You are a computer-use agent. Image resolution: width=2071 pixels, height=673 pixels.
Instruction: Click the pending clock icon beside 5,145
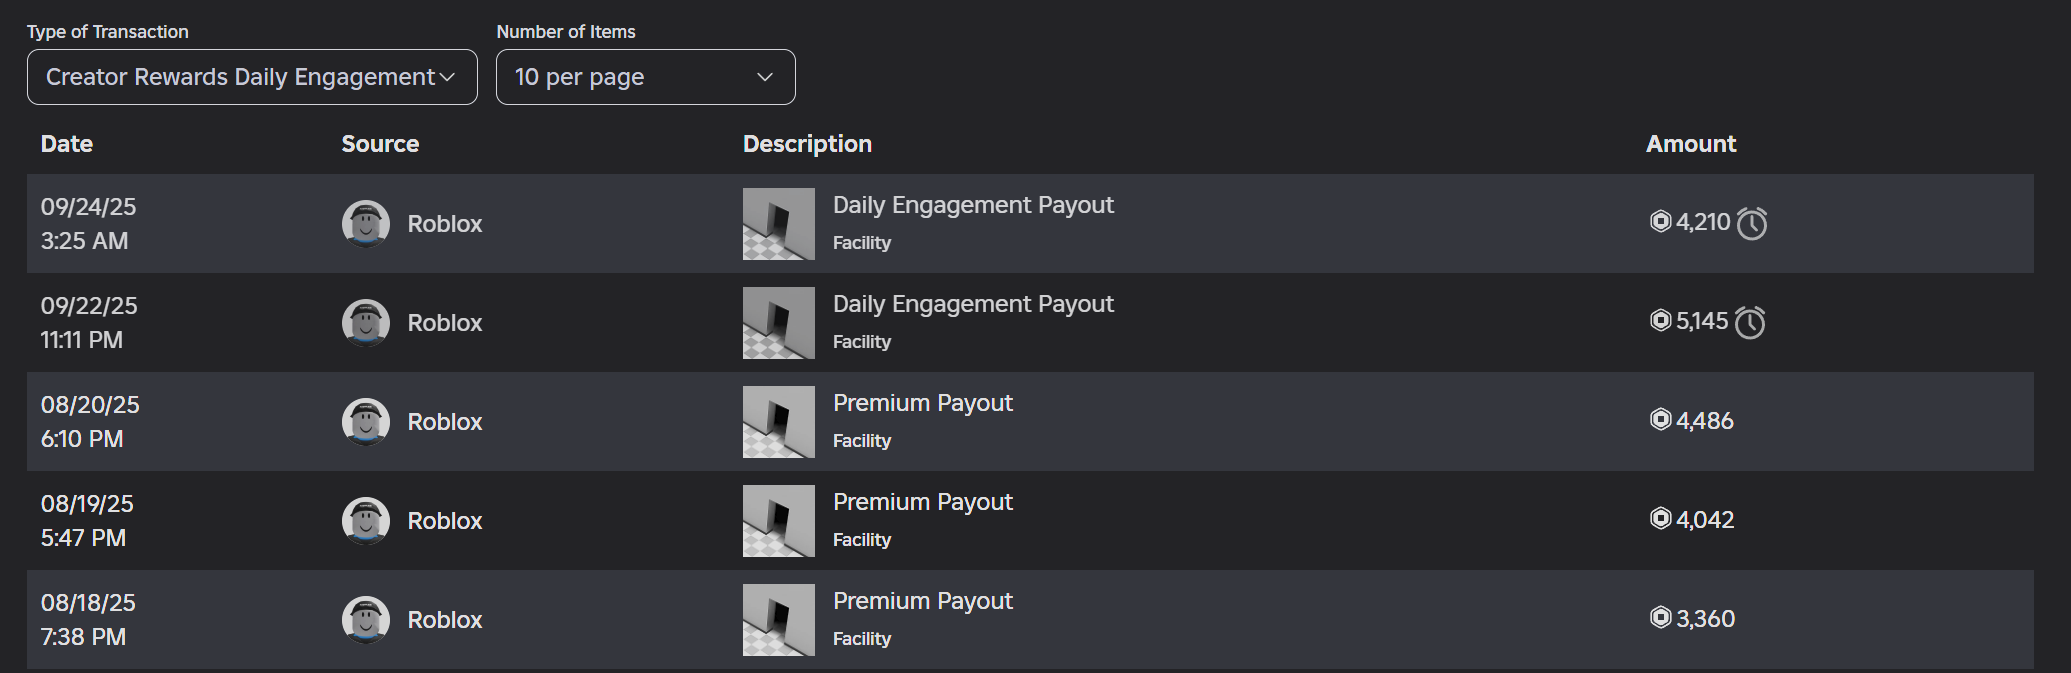point(1750,322)
